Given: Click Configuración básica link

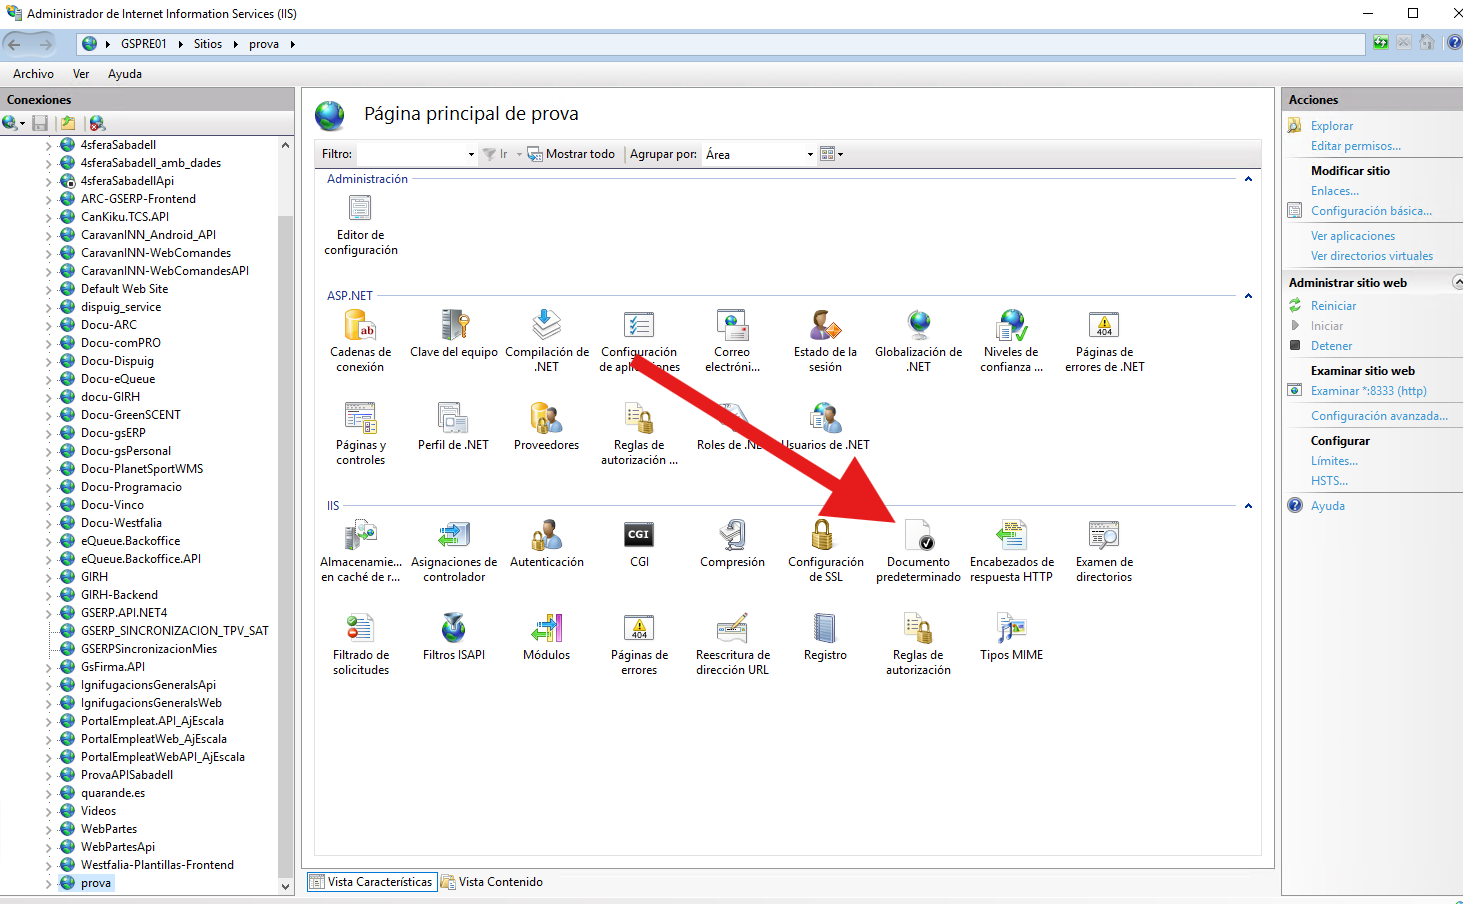Looking at the screenshot, I should coord(1371,211).
